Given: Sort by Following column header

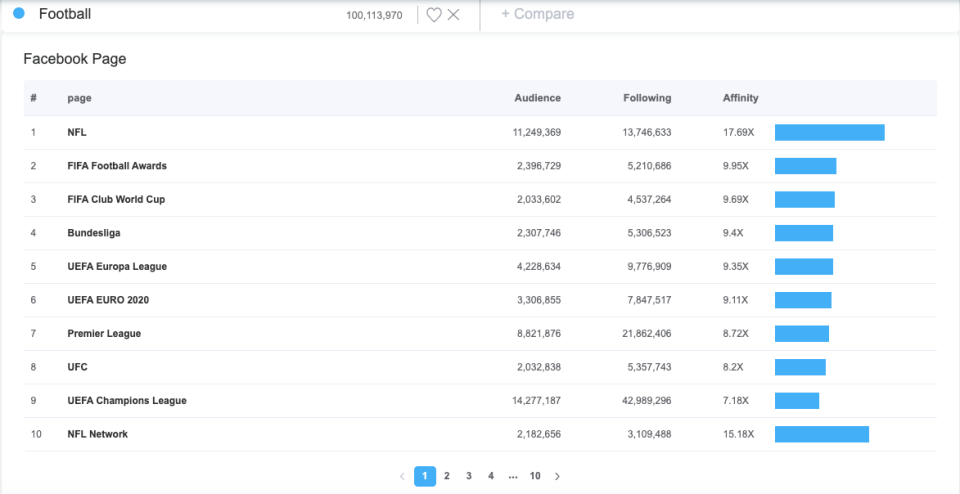Looking at the screenshot, I should pos(647,98).
